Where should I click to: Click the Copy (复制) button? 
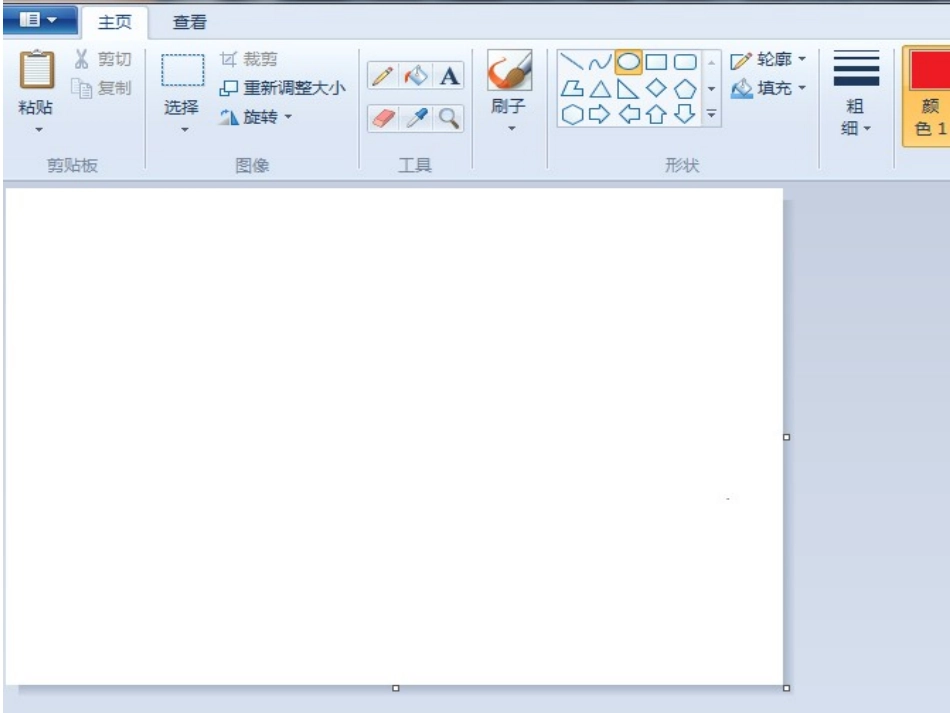(101, 88)
